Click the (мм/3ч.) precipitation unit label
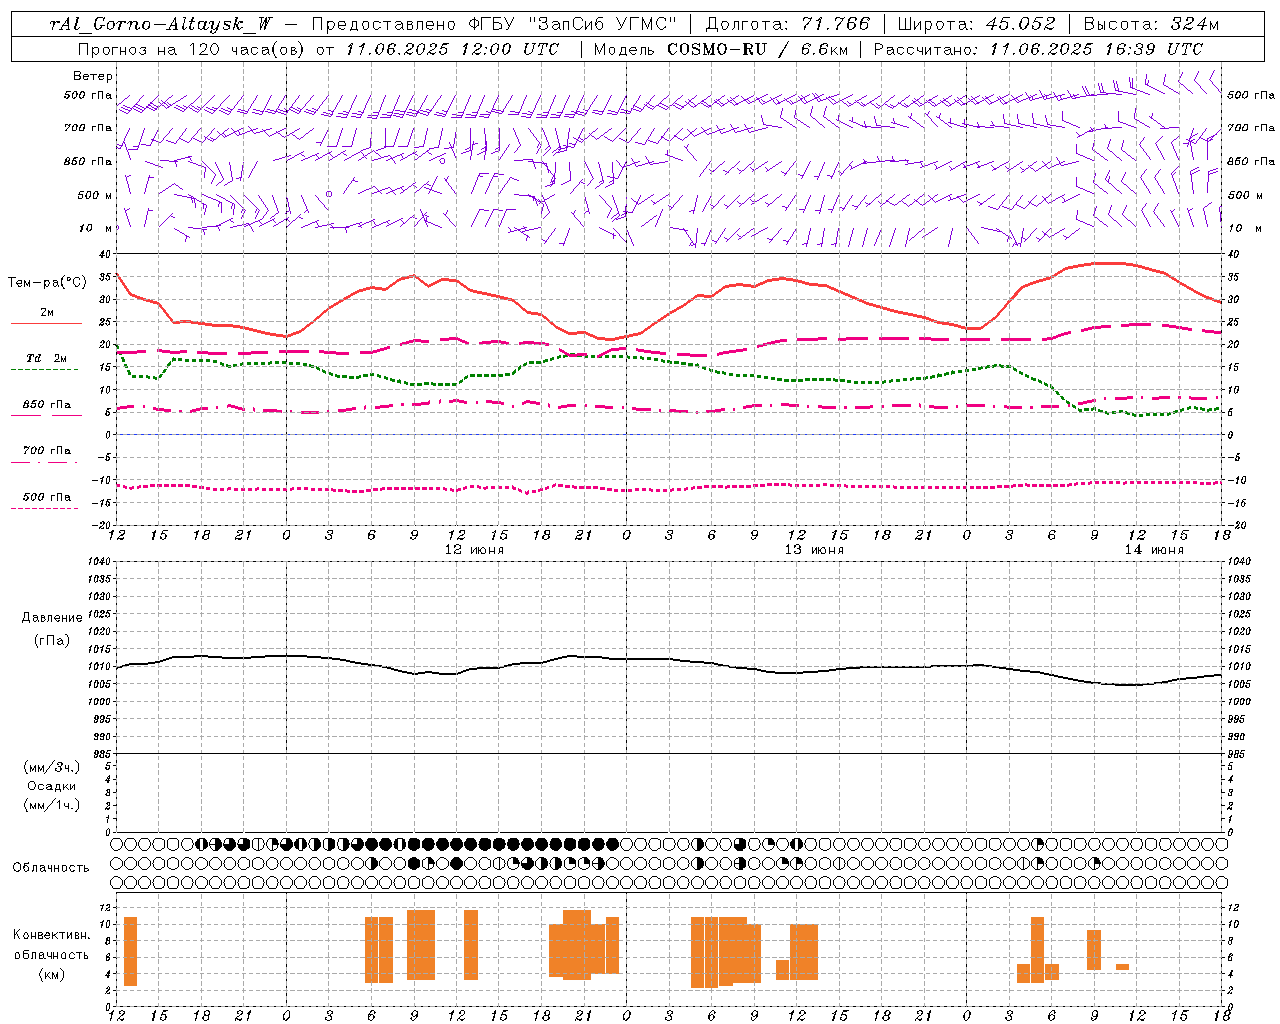 click(52, 767)
